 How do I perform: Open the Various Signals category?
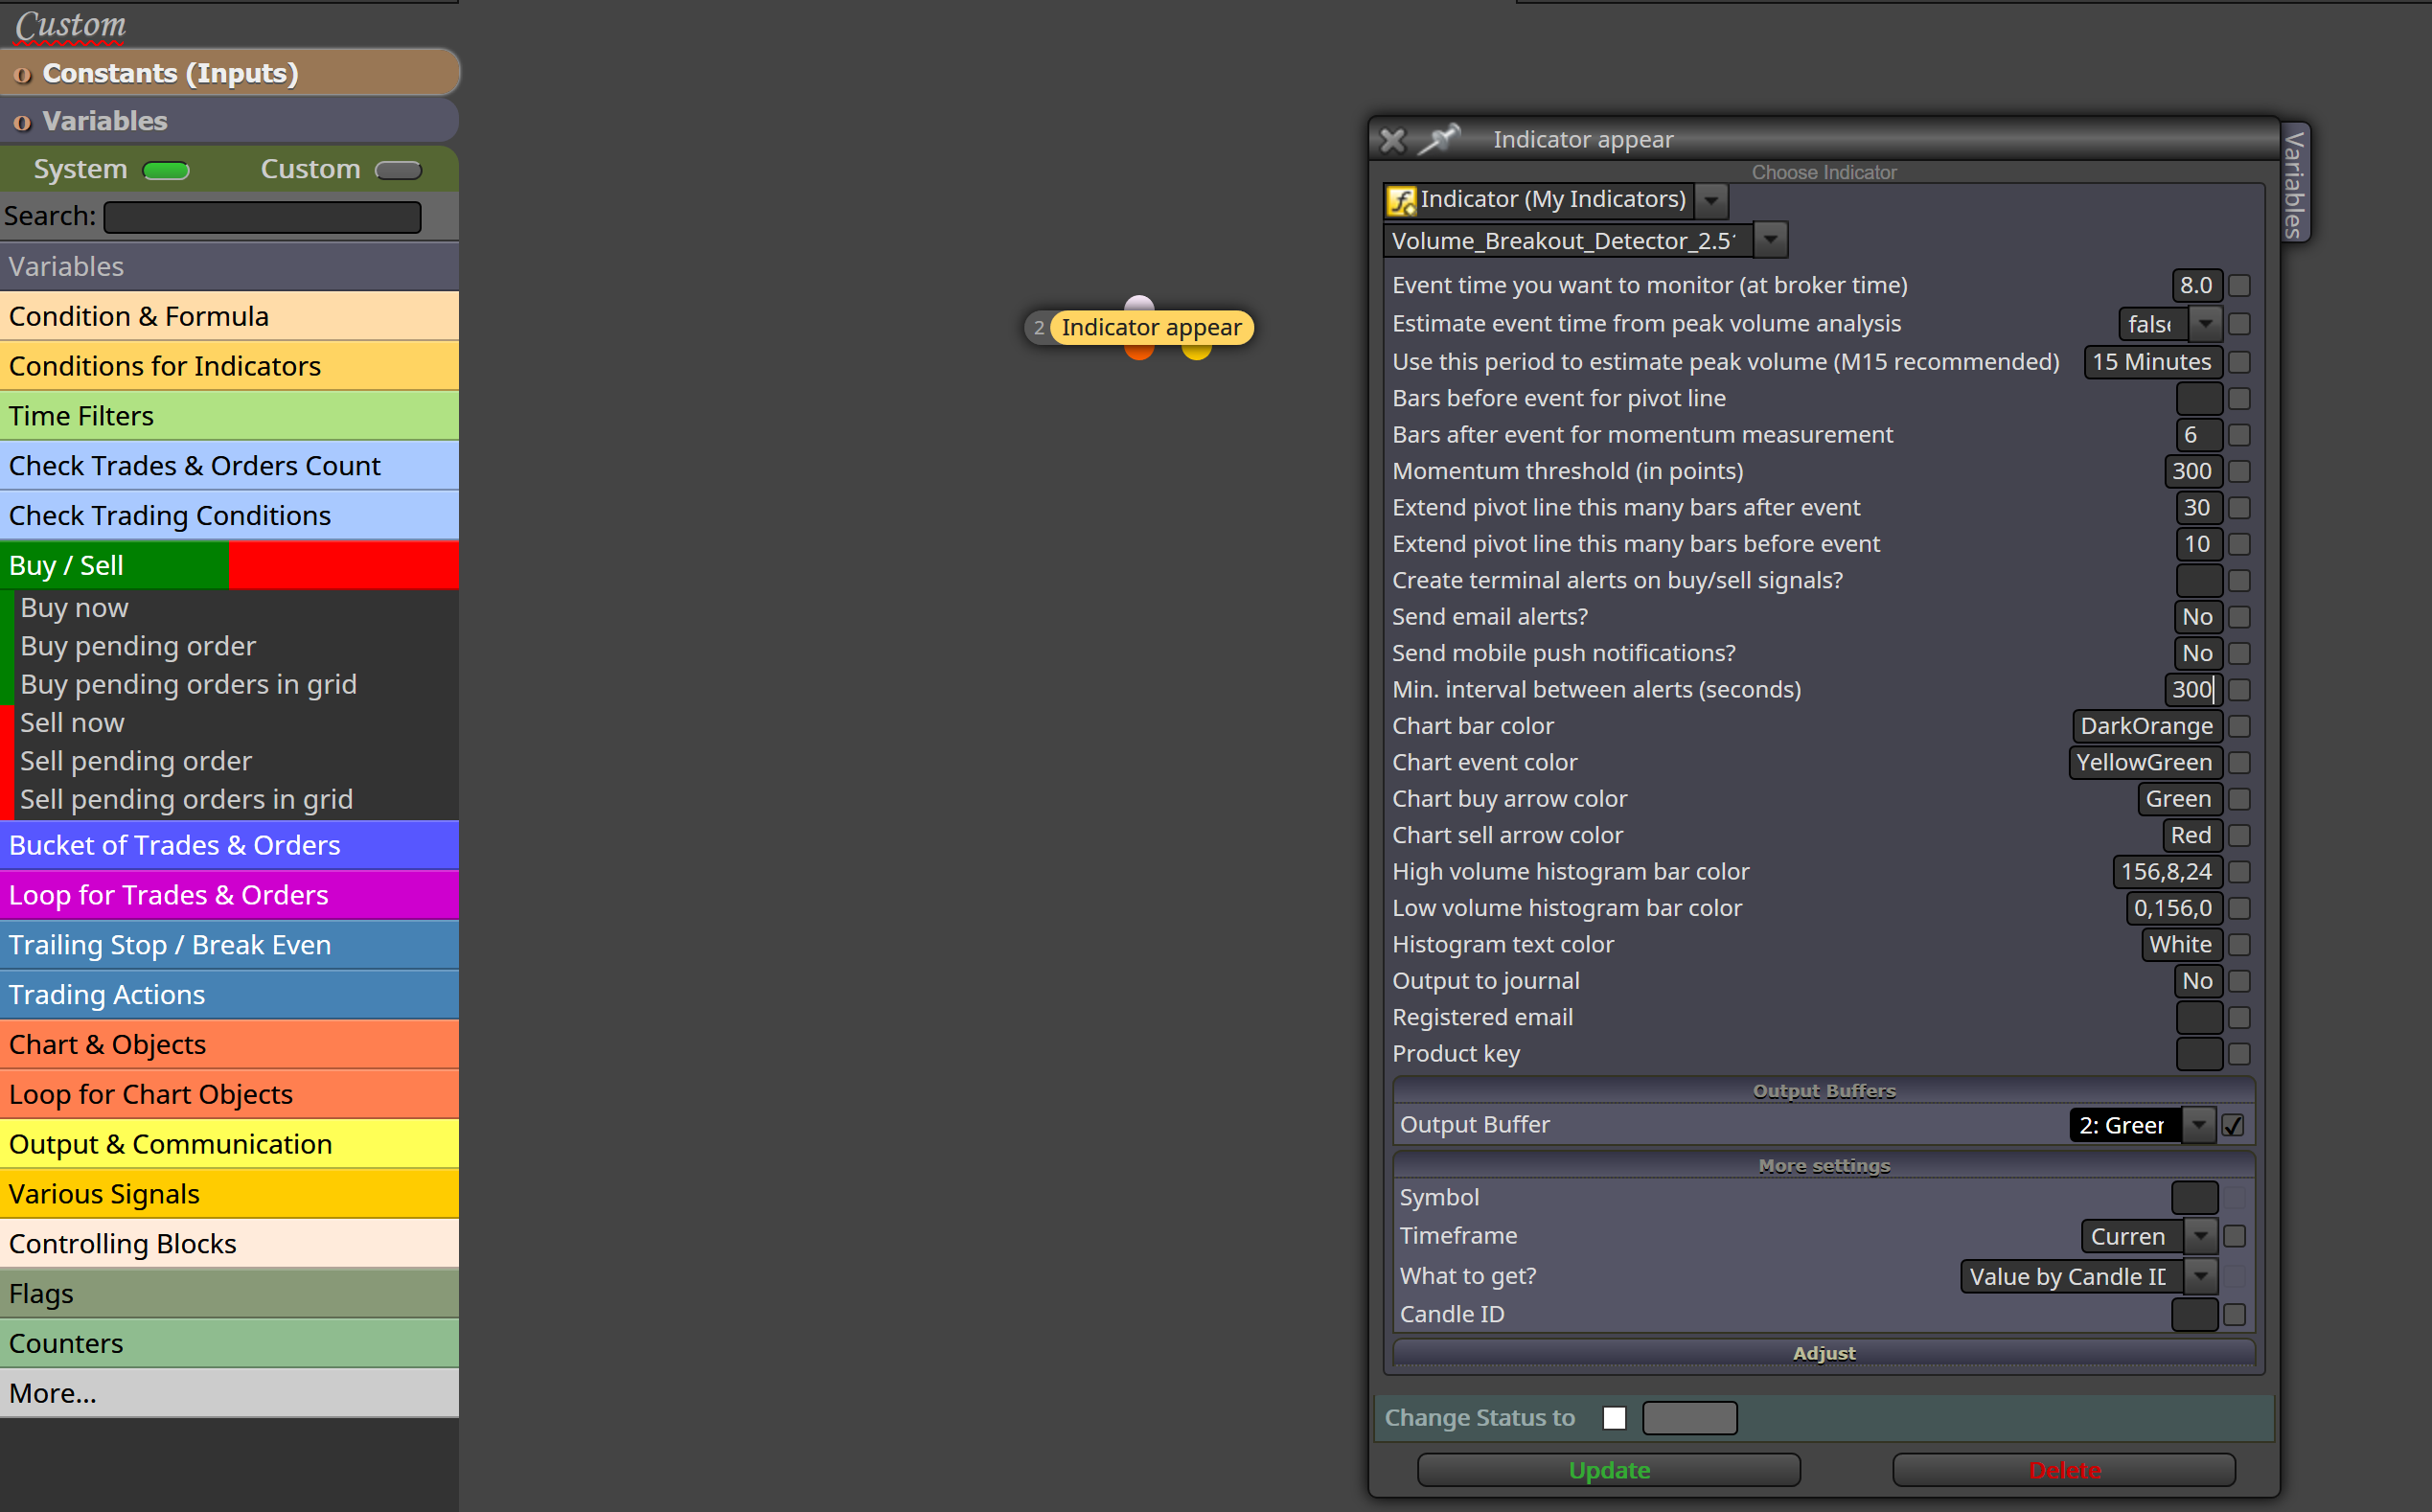tap(229, 1194)
